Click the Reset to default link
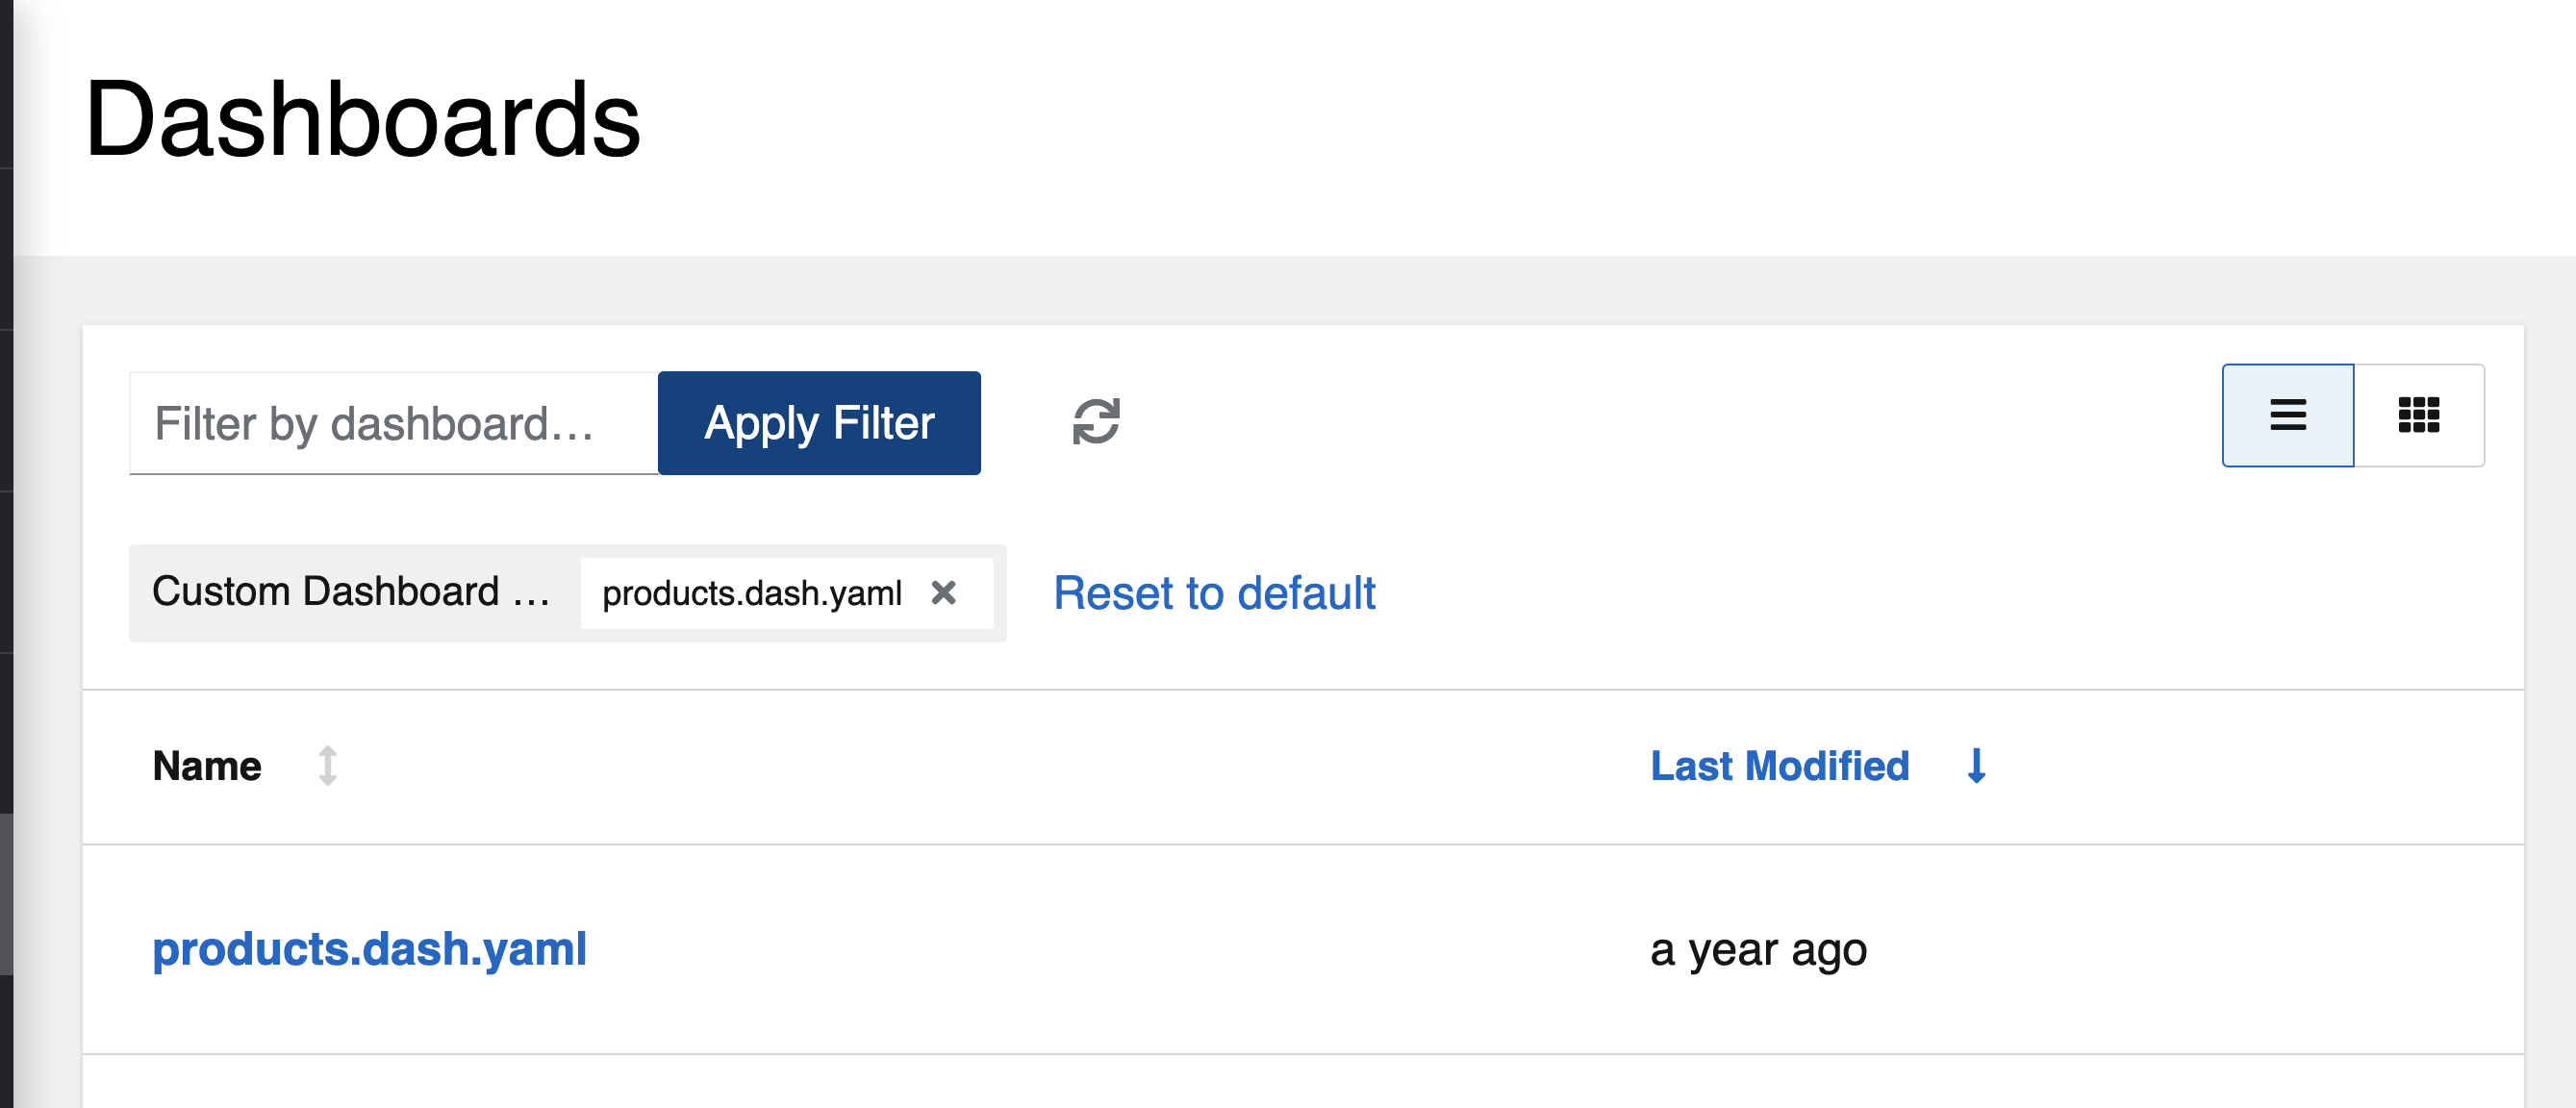The image size is (2576, 1108). pyautogui.click(x=1213, y=593)
